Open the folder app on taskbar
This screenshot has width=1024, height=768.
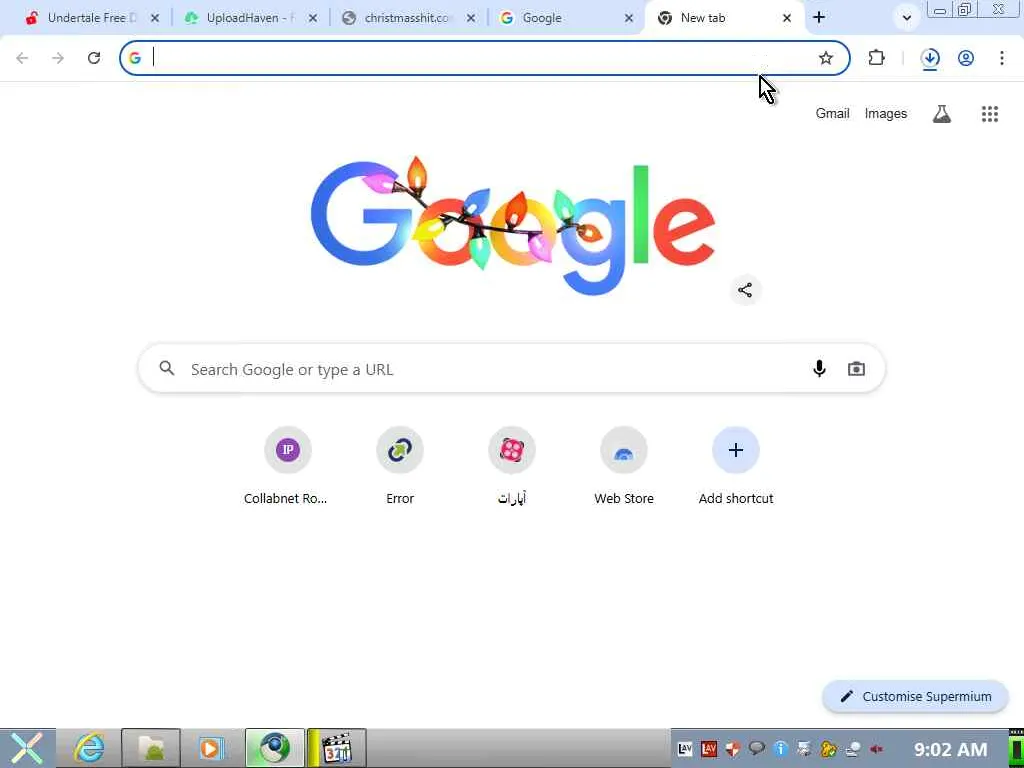point(151,748)
